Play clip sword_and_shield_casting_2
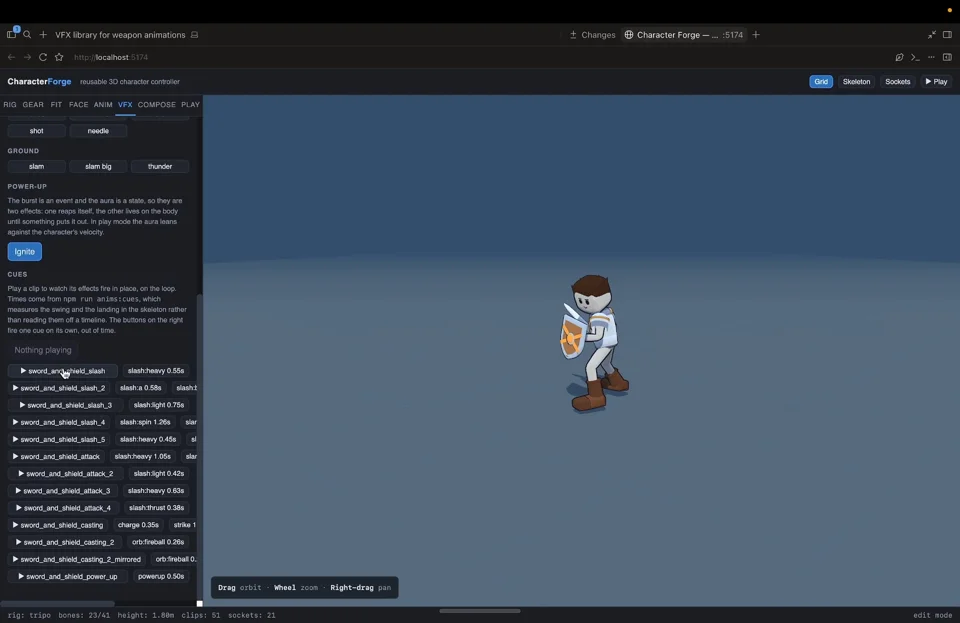960x623 pixels. tap(65, 542)
